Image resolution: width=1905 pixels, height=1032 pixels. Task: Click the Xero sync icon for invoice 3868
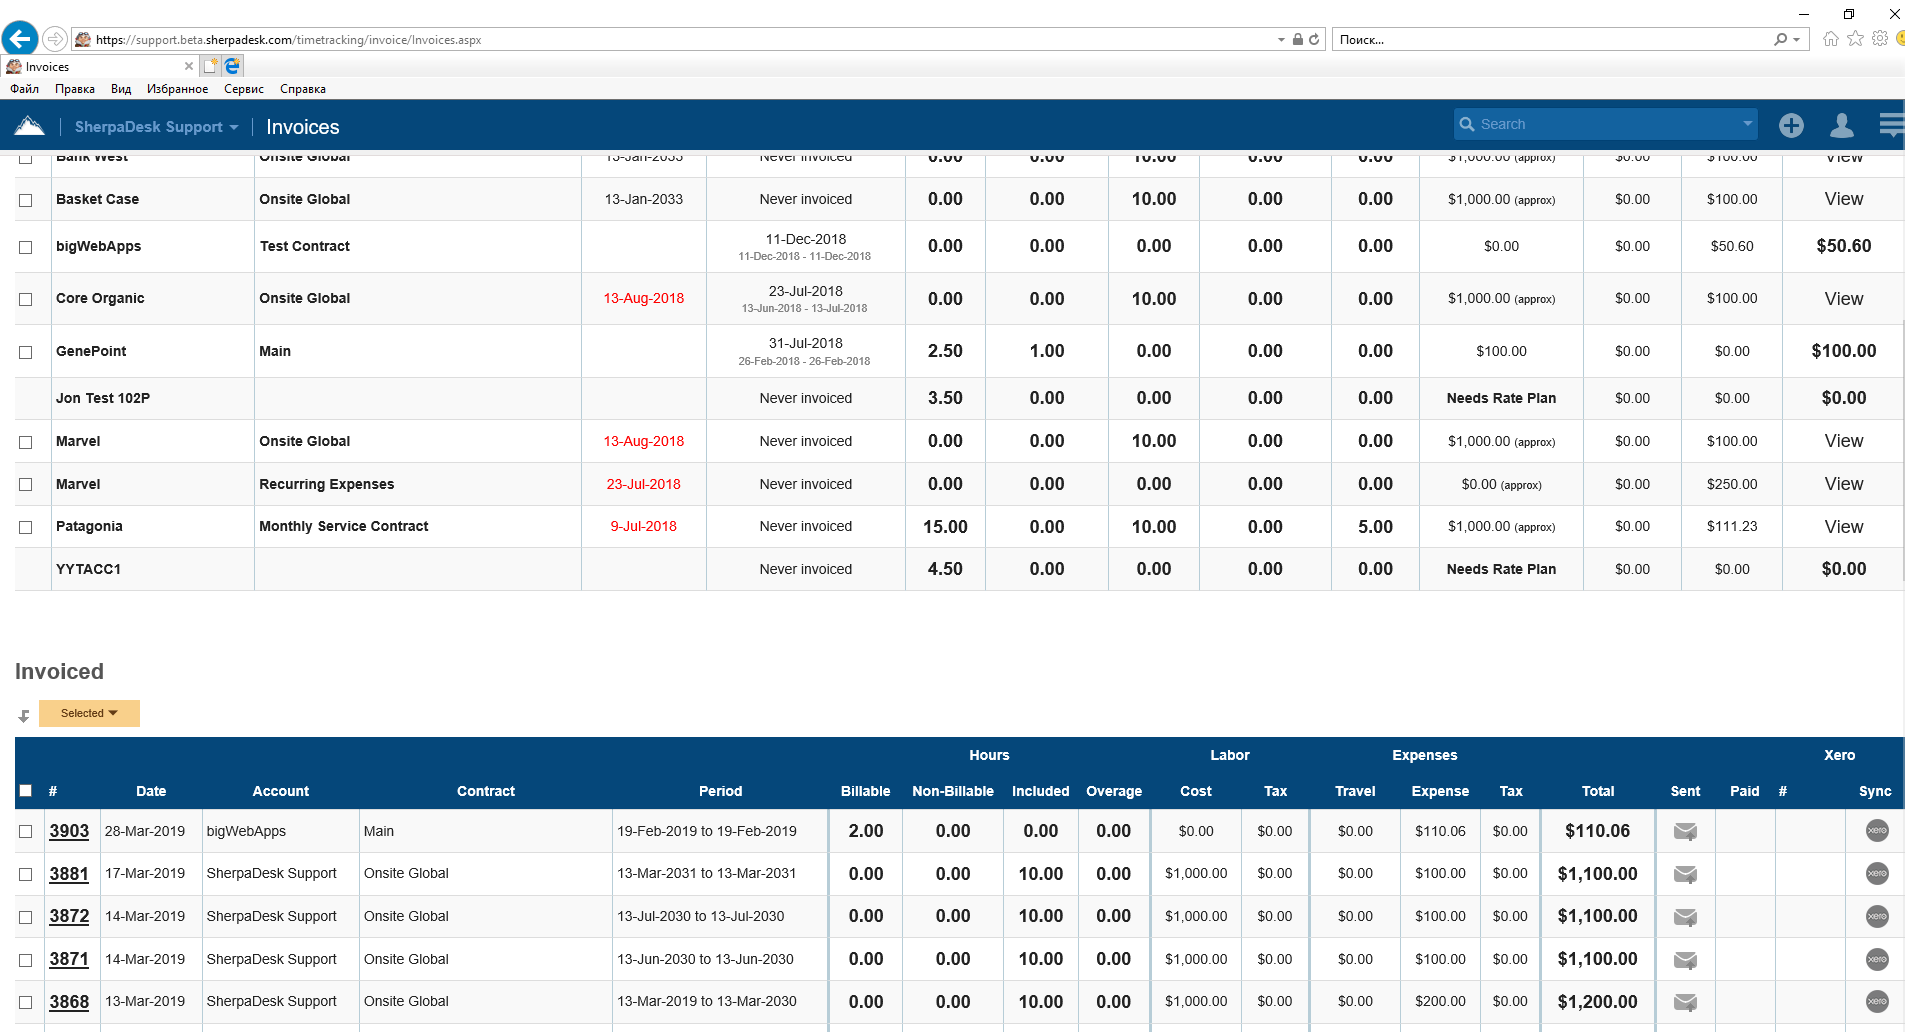[x=1877, y=1002]
